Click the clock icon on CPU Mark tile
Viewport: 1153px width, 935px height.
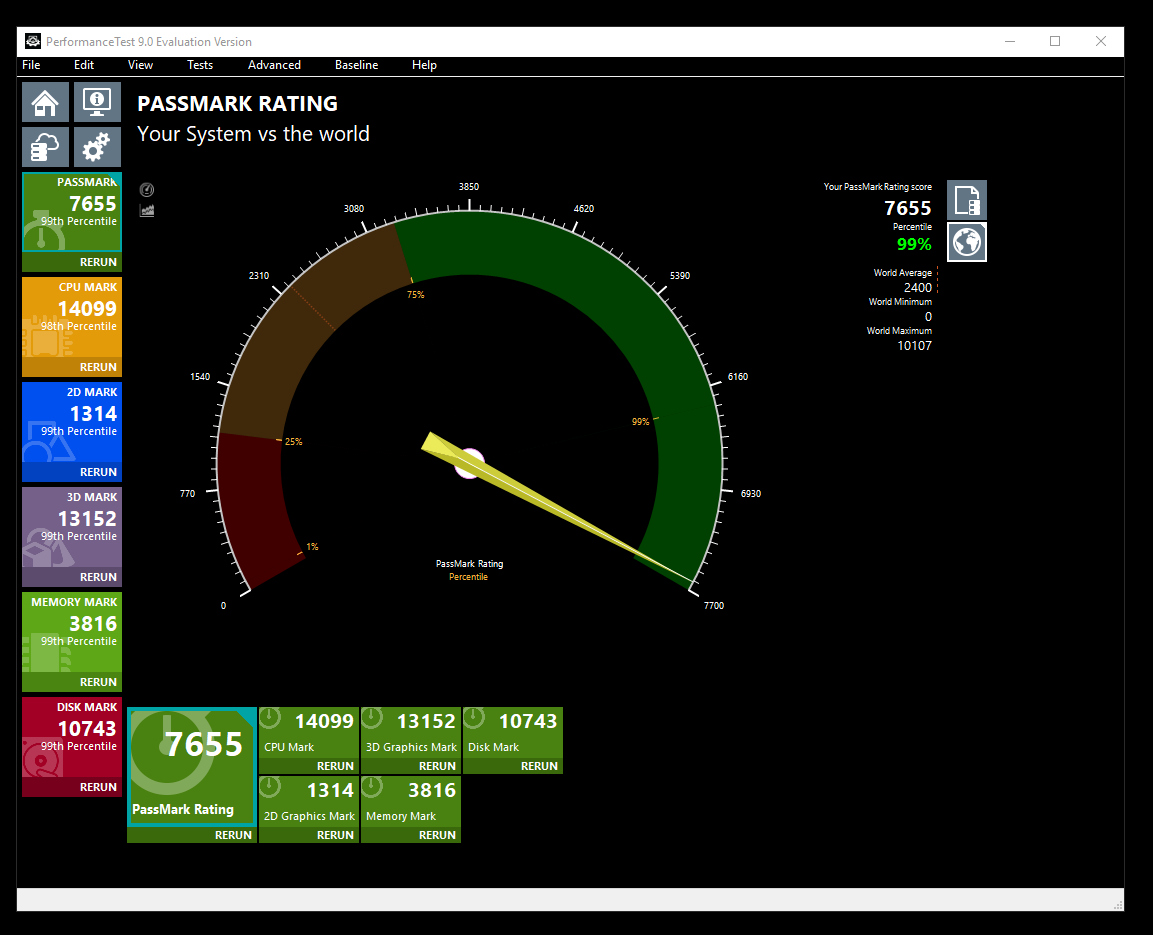[x=271, y=717]
